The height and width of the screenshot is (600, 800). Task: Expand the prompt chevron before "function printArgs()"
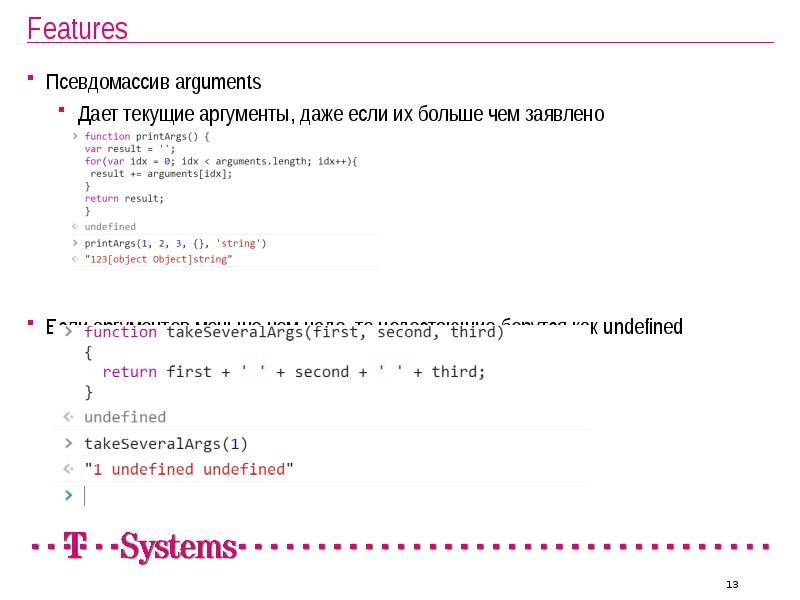75,136
